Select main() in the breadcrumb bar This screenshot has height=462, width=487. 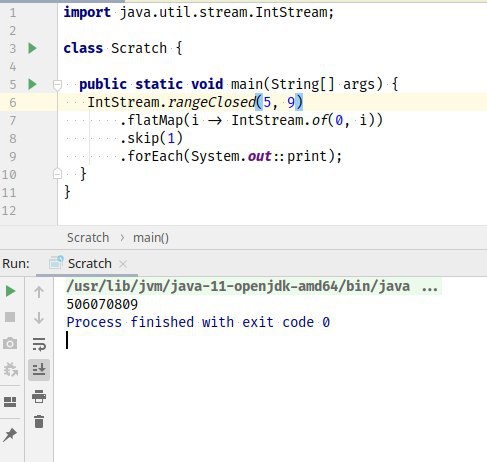point(151,238)
